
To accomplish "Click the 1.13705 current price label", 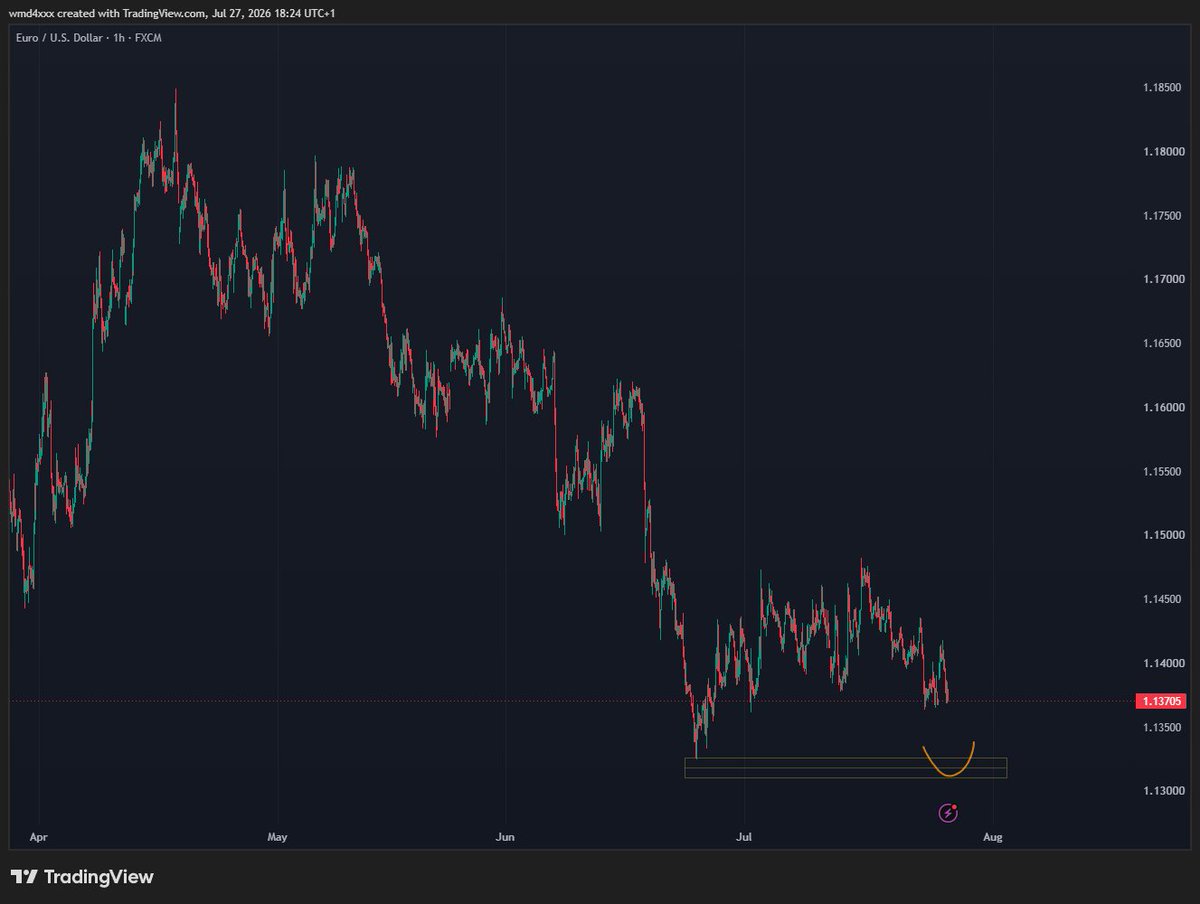I will [1162, 701].
